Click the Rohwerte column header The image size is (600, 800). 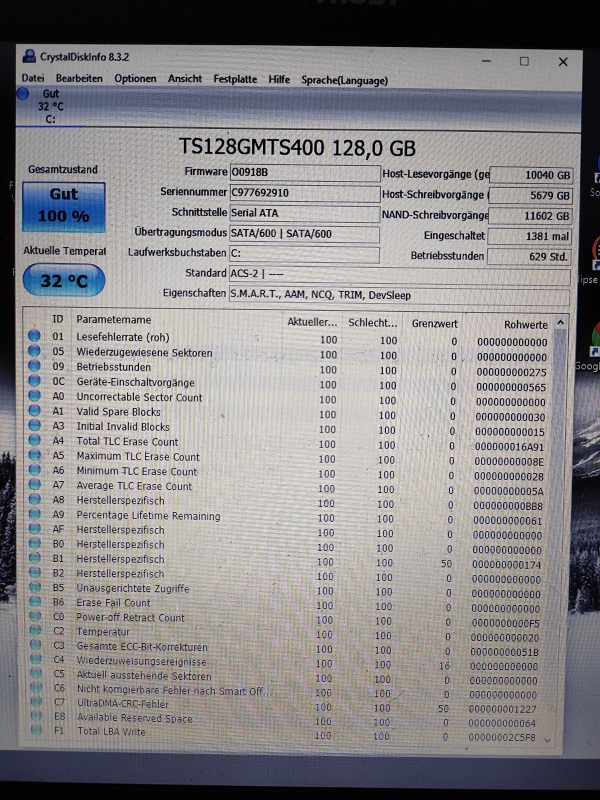click(x=526, y=324)
